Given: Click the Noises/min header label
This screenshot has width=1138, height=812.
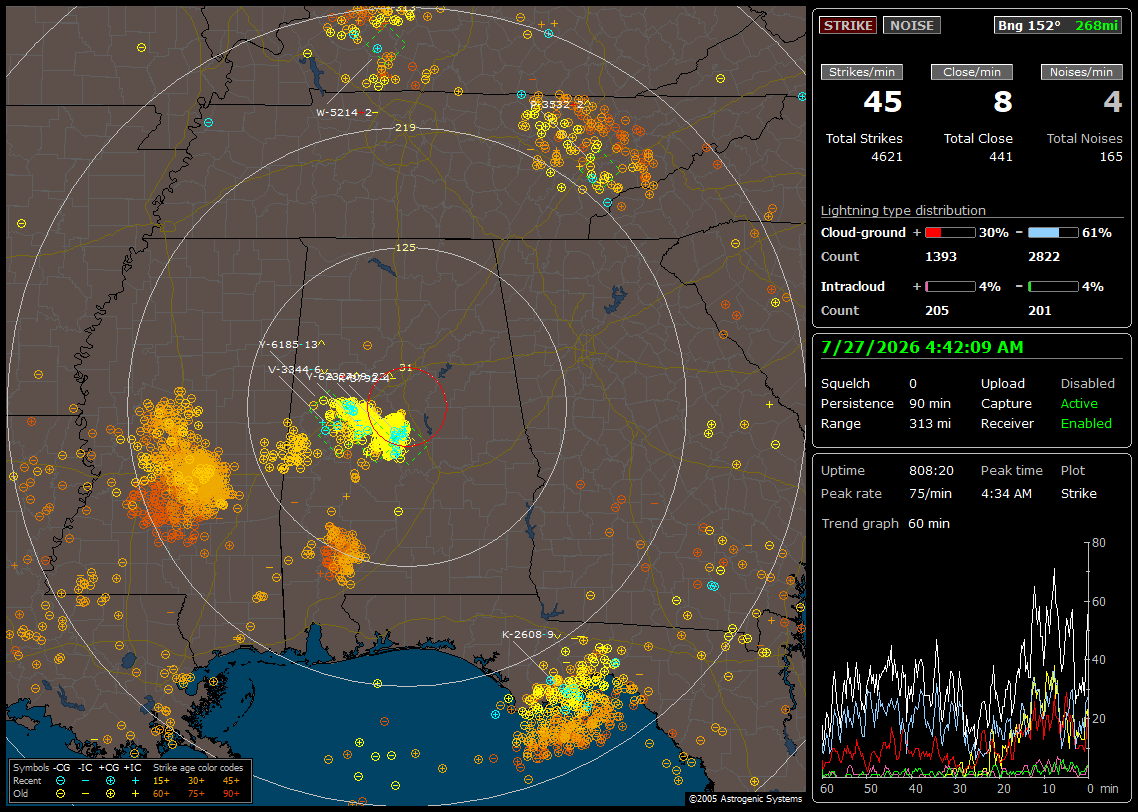Looking at the screenshot, I should [1081, 72].
